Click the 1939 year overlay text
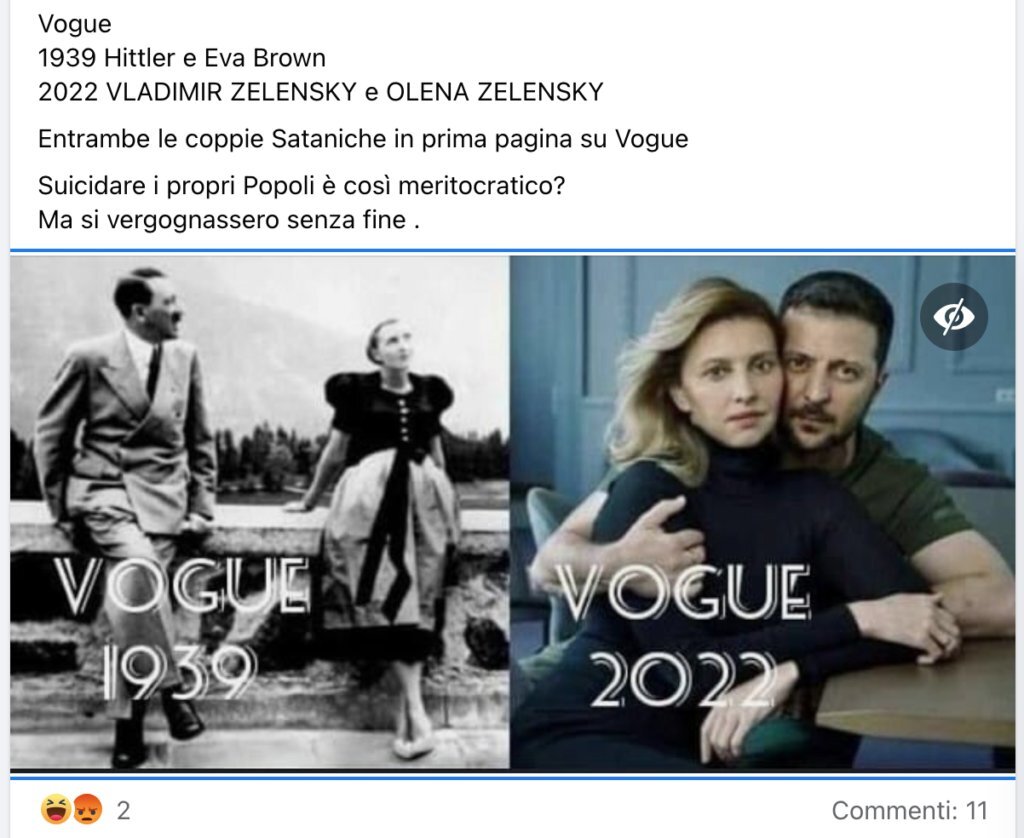The height and width of the screenshot is (838, 1024). point(178,671)
